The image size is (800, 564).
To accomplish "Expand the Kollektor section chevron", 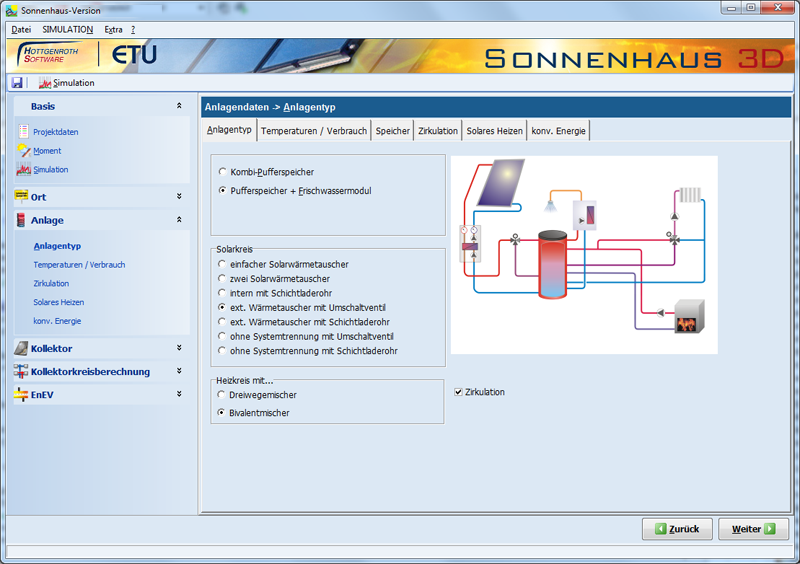I will (x=179, y=348).
